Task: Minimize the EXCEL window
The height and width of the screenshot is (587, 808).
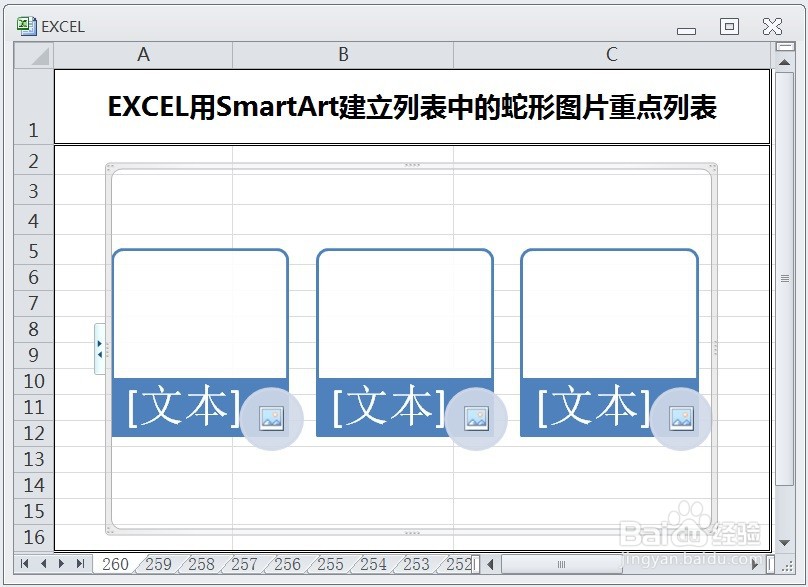Action: tap(686, 30)
